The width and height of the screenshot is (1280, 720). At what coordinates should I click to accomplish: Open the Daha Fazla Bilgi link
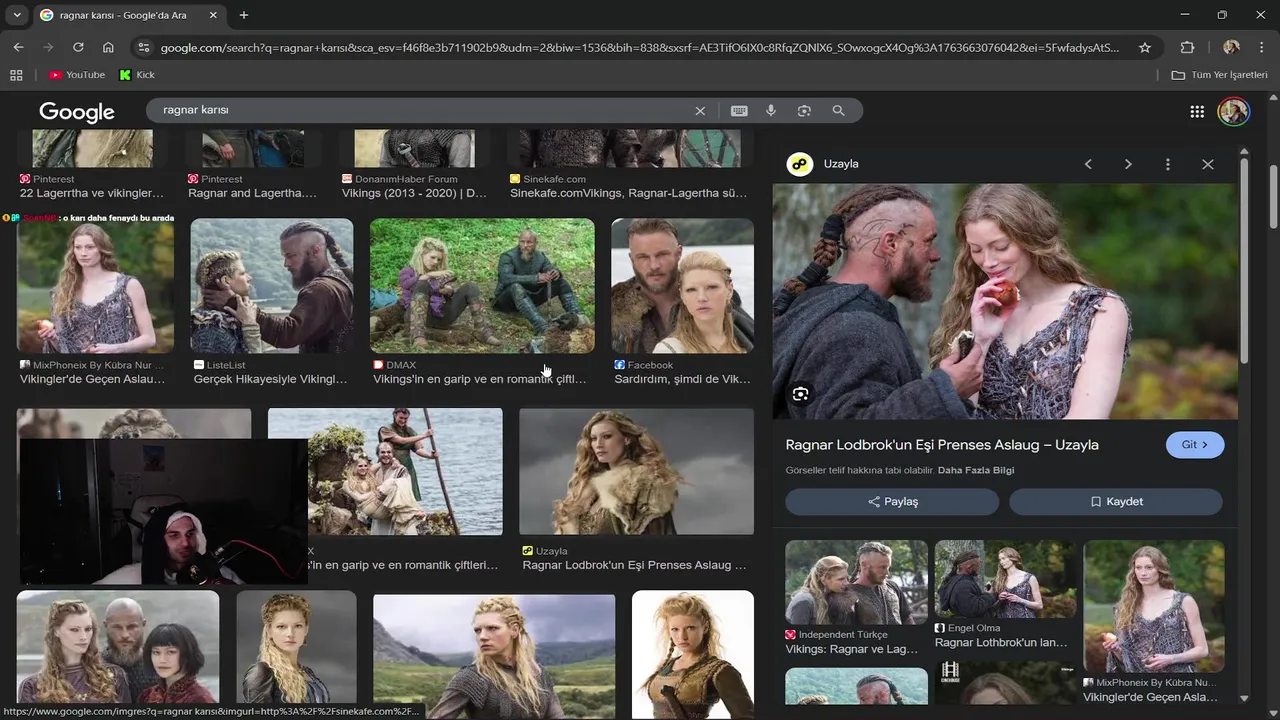click(x=975, y=470)
